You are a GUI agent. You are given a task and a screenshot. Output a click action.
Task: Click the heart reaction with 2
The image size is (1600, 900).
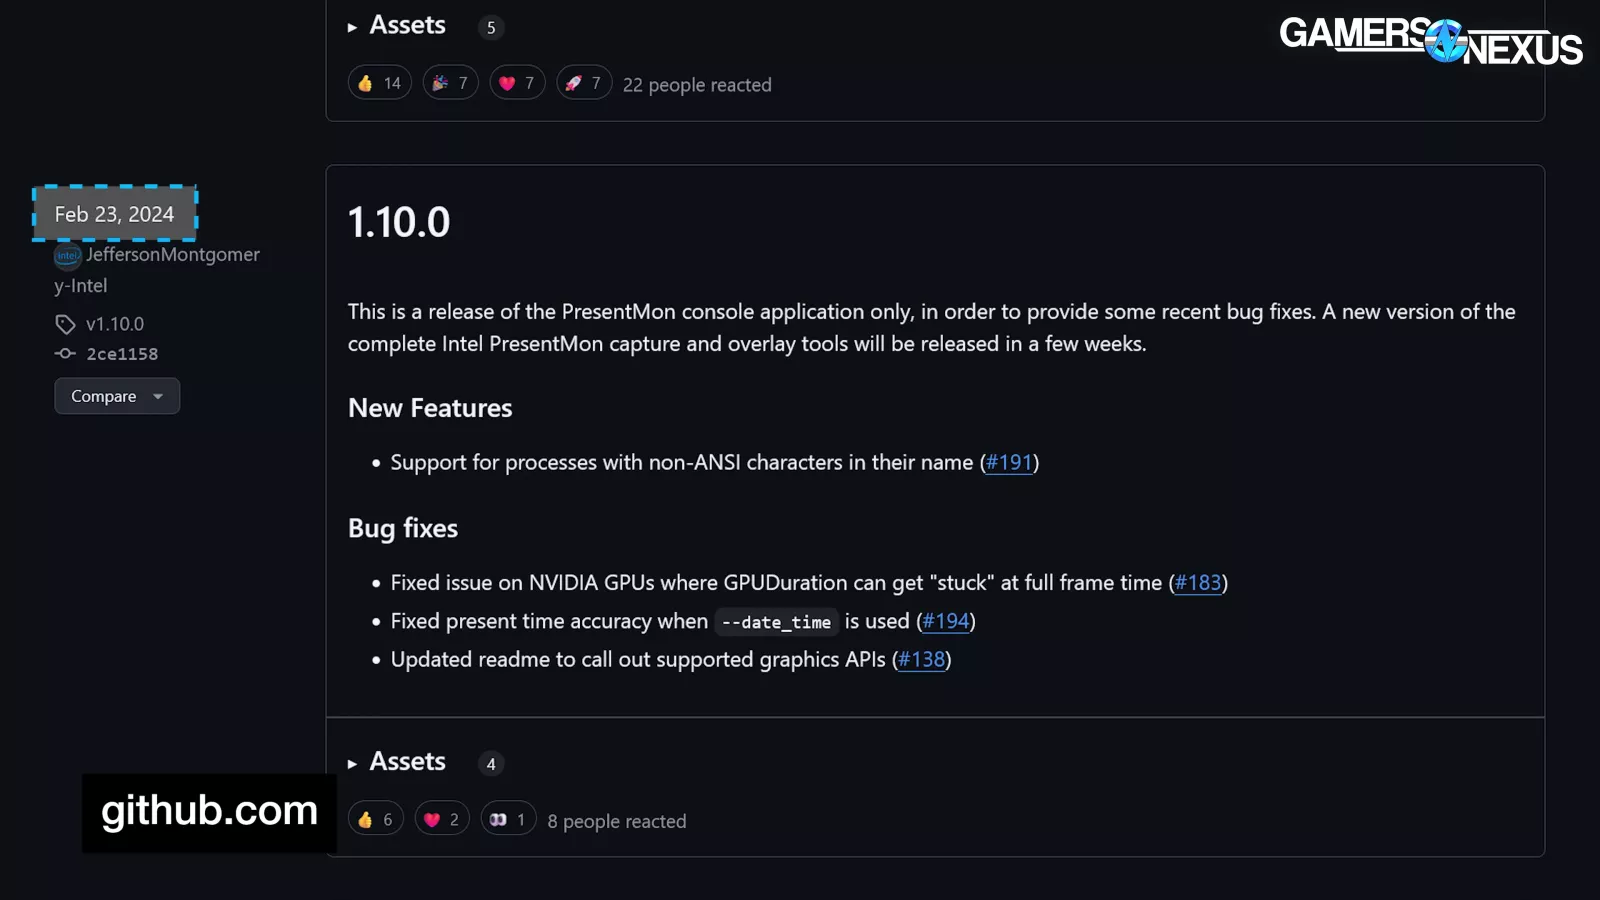pos(441,820)
